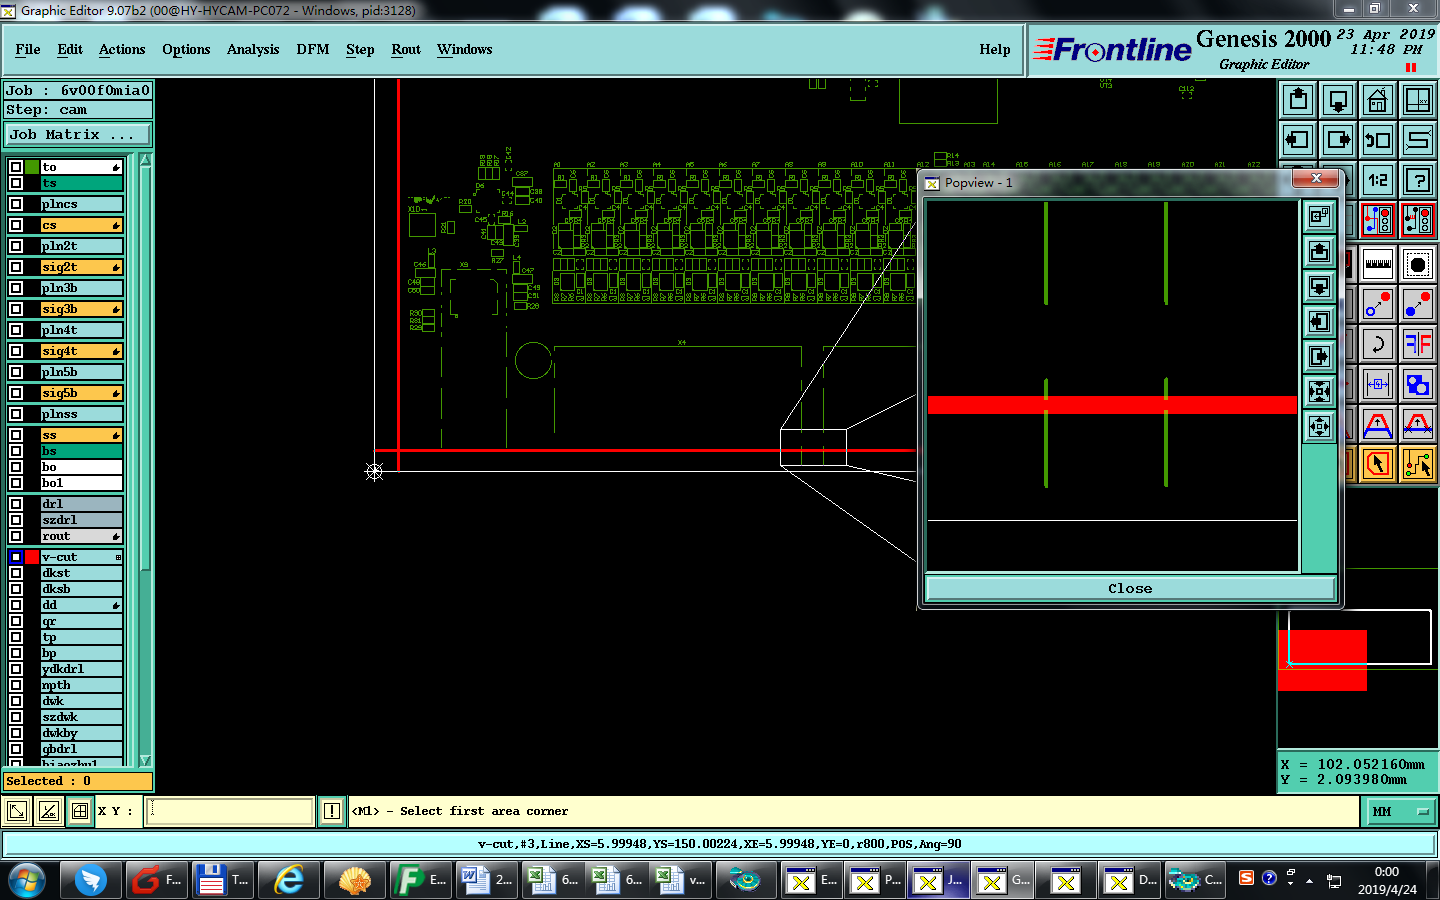Toggle the checkbox for layer 'to'
This screenshot has height=900, width=1440.
(16, 167)
